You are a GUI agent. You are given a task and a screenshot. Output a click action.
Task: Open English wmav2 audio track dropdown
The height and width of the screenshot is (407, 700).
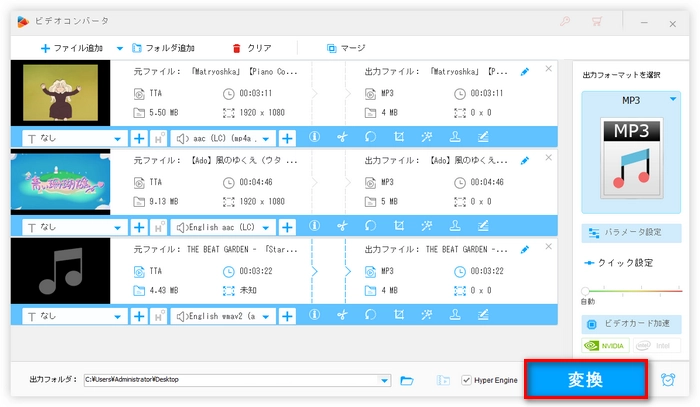coord(223,316)
